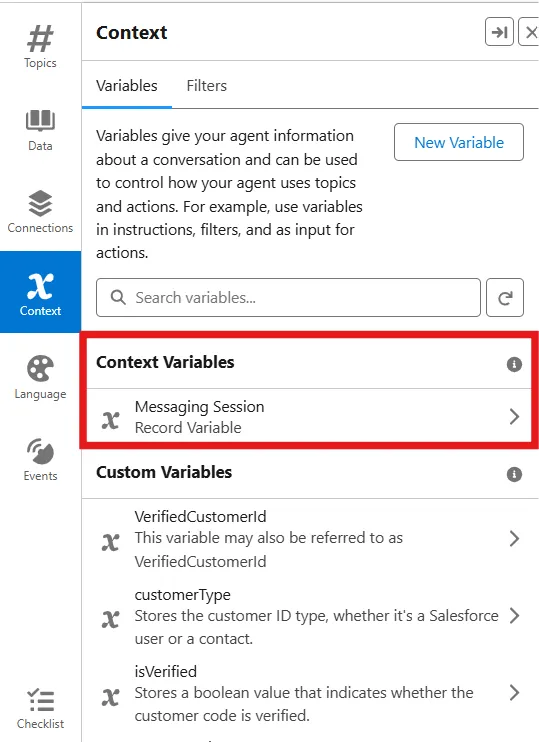Close the Context panel
Image resolution: width=539 pixels, height=742 pixels.
[530, 32]
